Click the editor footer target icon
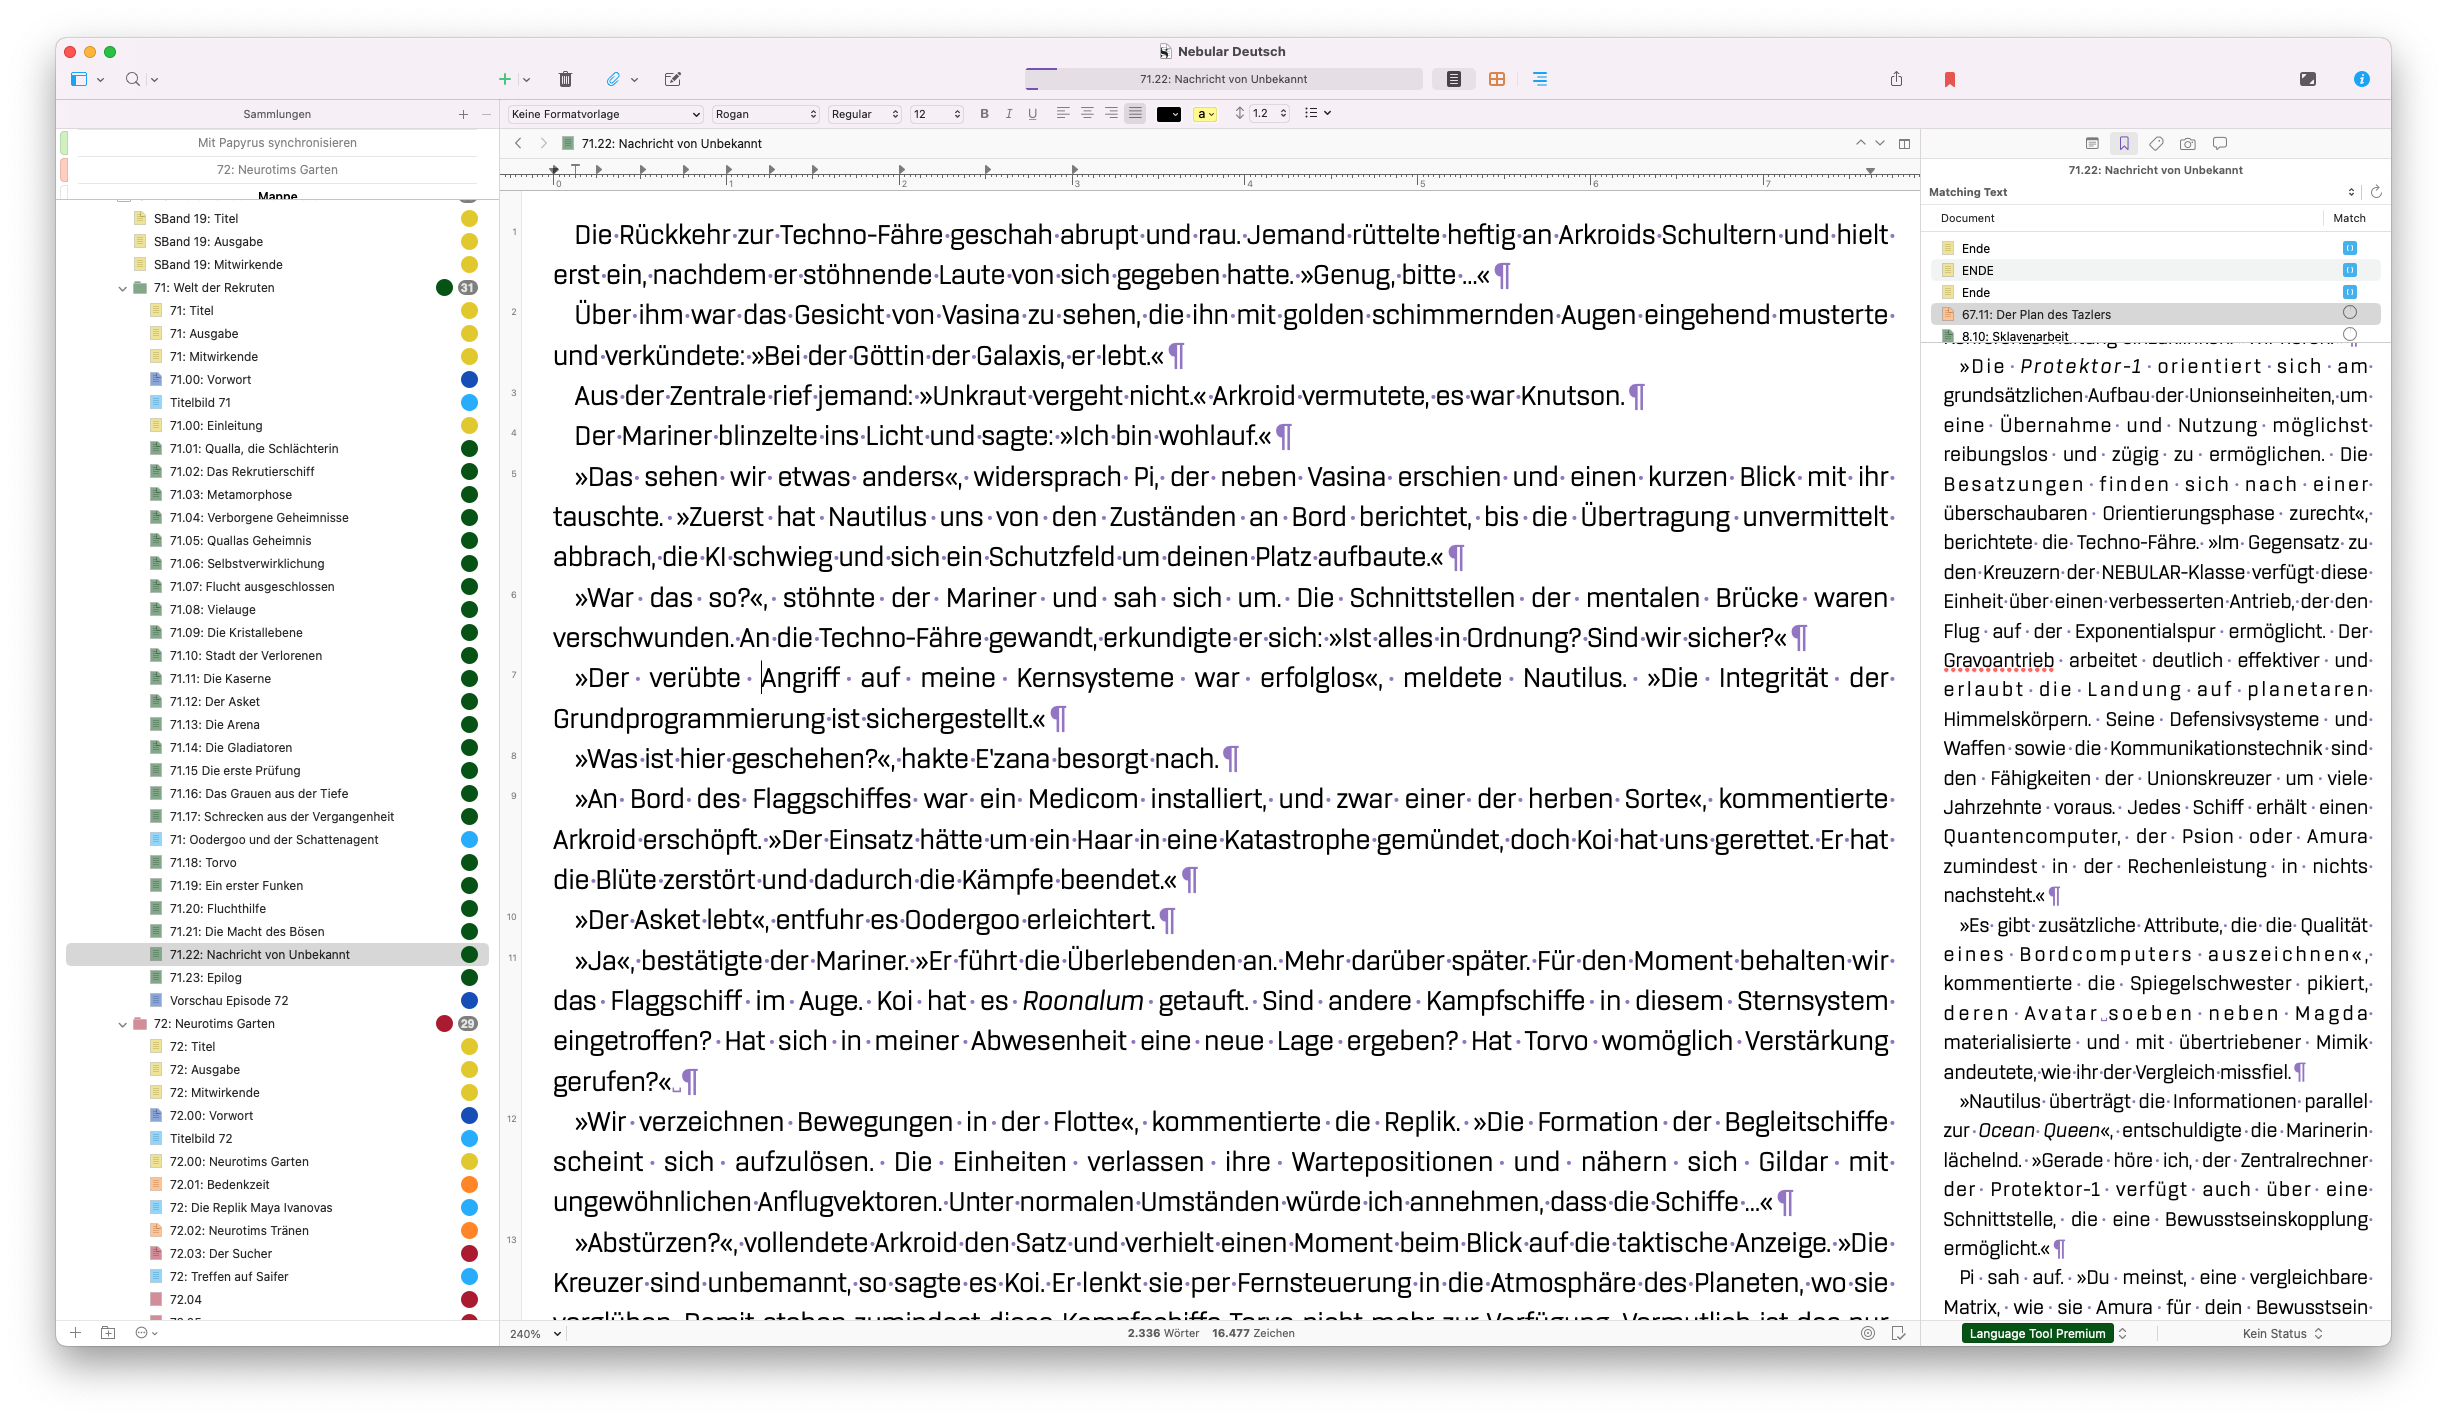This screenshot has width=2447, height=1420. pos(1868,1332)
